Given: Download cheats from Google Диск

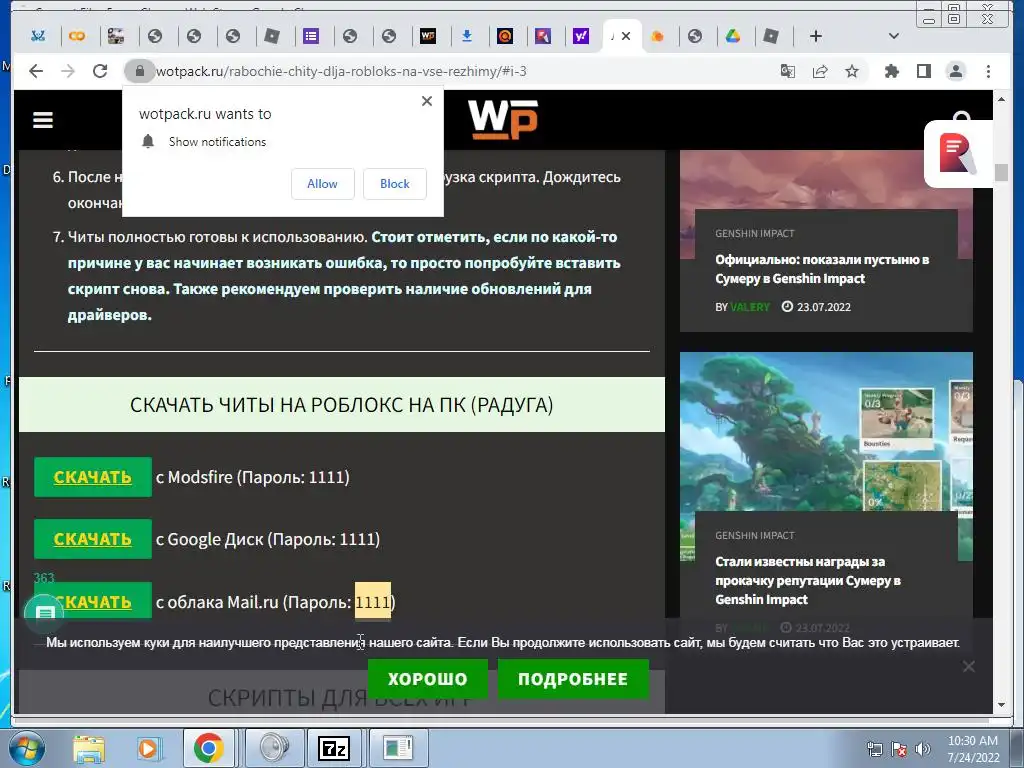Looking at the screenshot, I should (x=93, y=539).
